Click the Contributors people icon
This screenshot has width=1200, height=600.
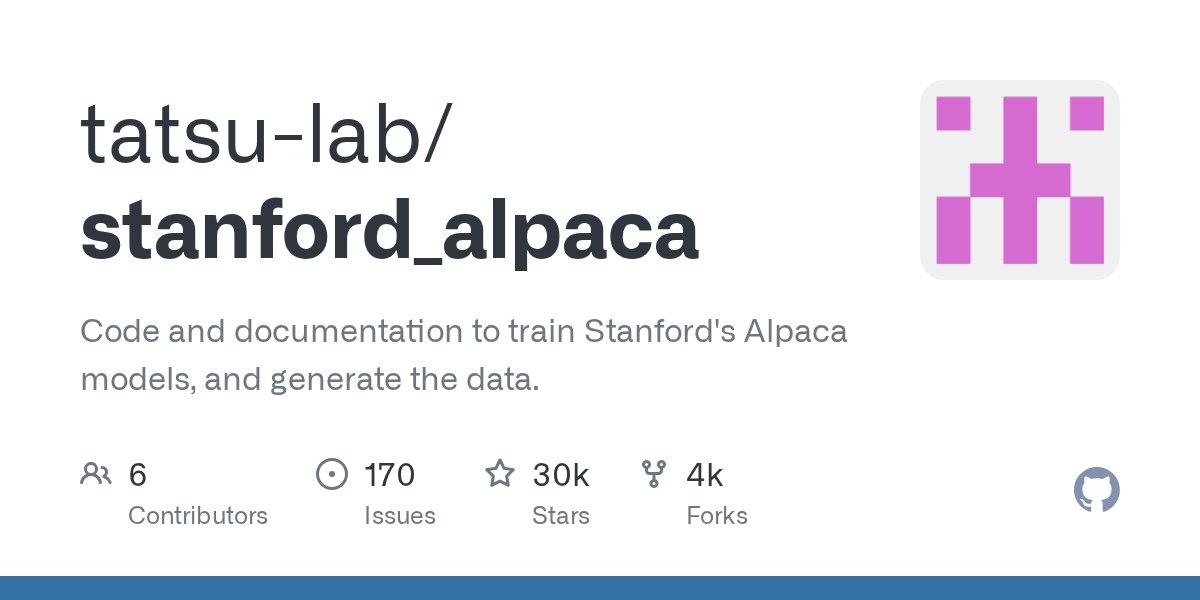coord(95,473)
